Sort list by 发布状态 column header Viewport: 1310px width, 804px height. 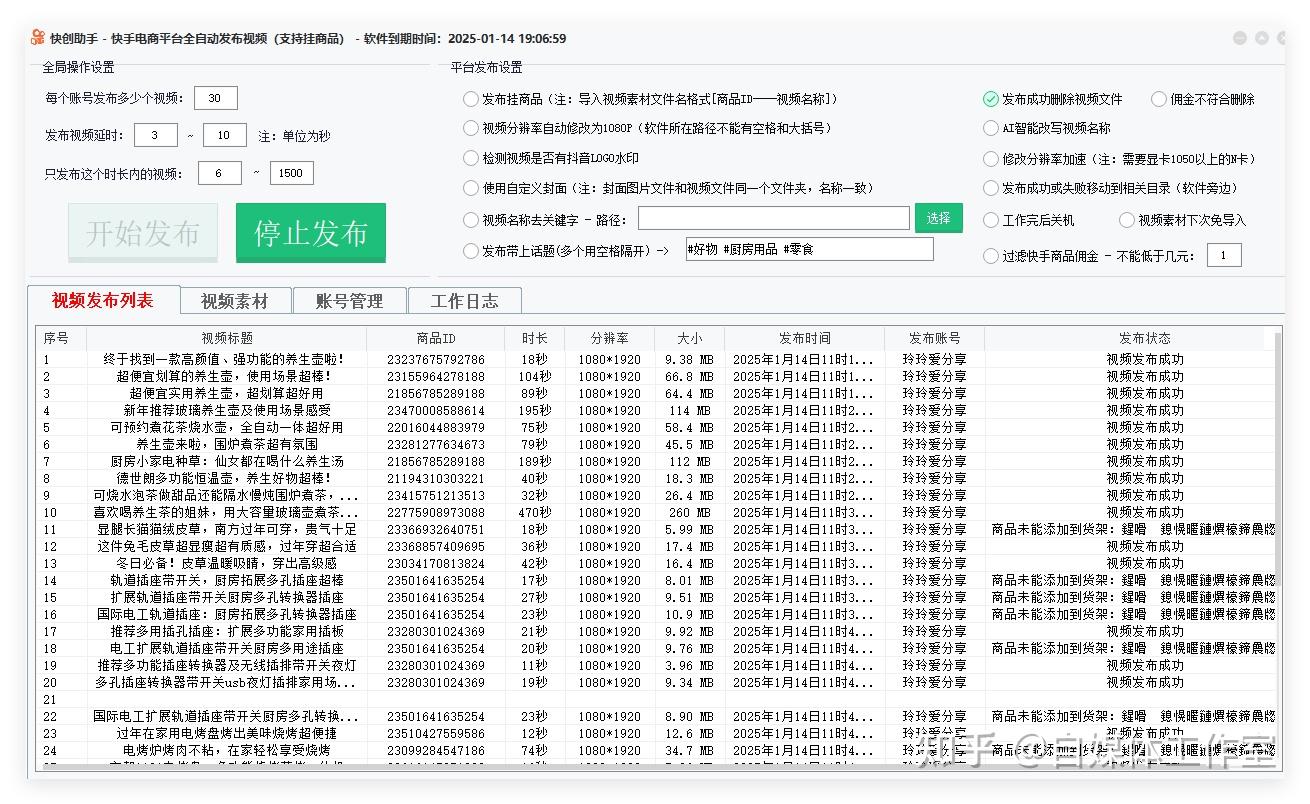click(x=1144, y=338)
